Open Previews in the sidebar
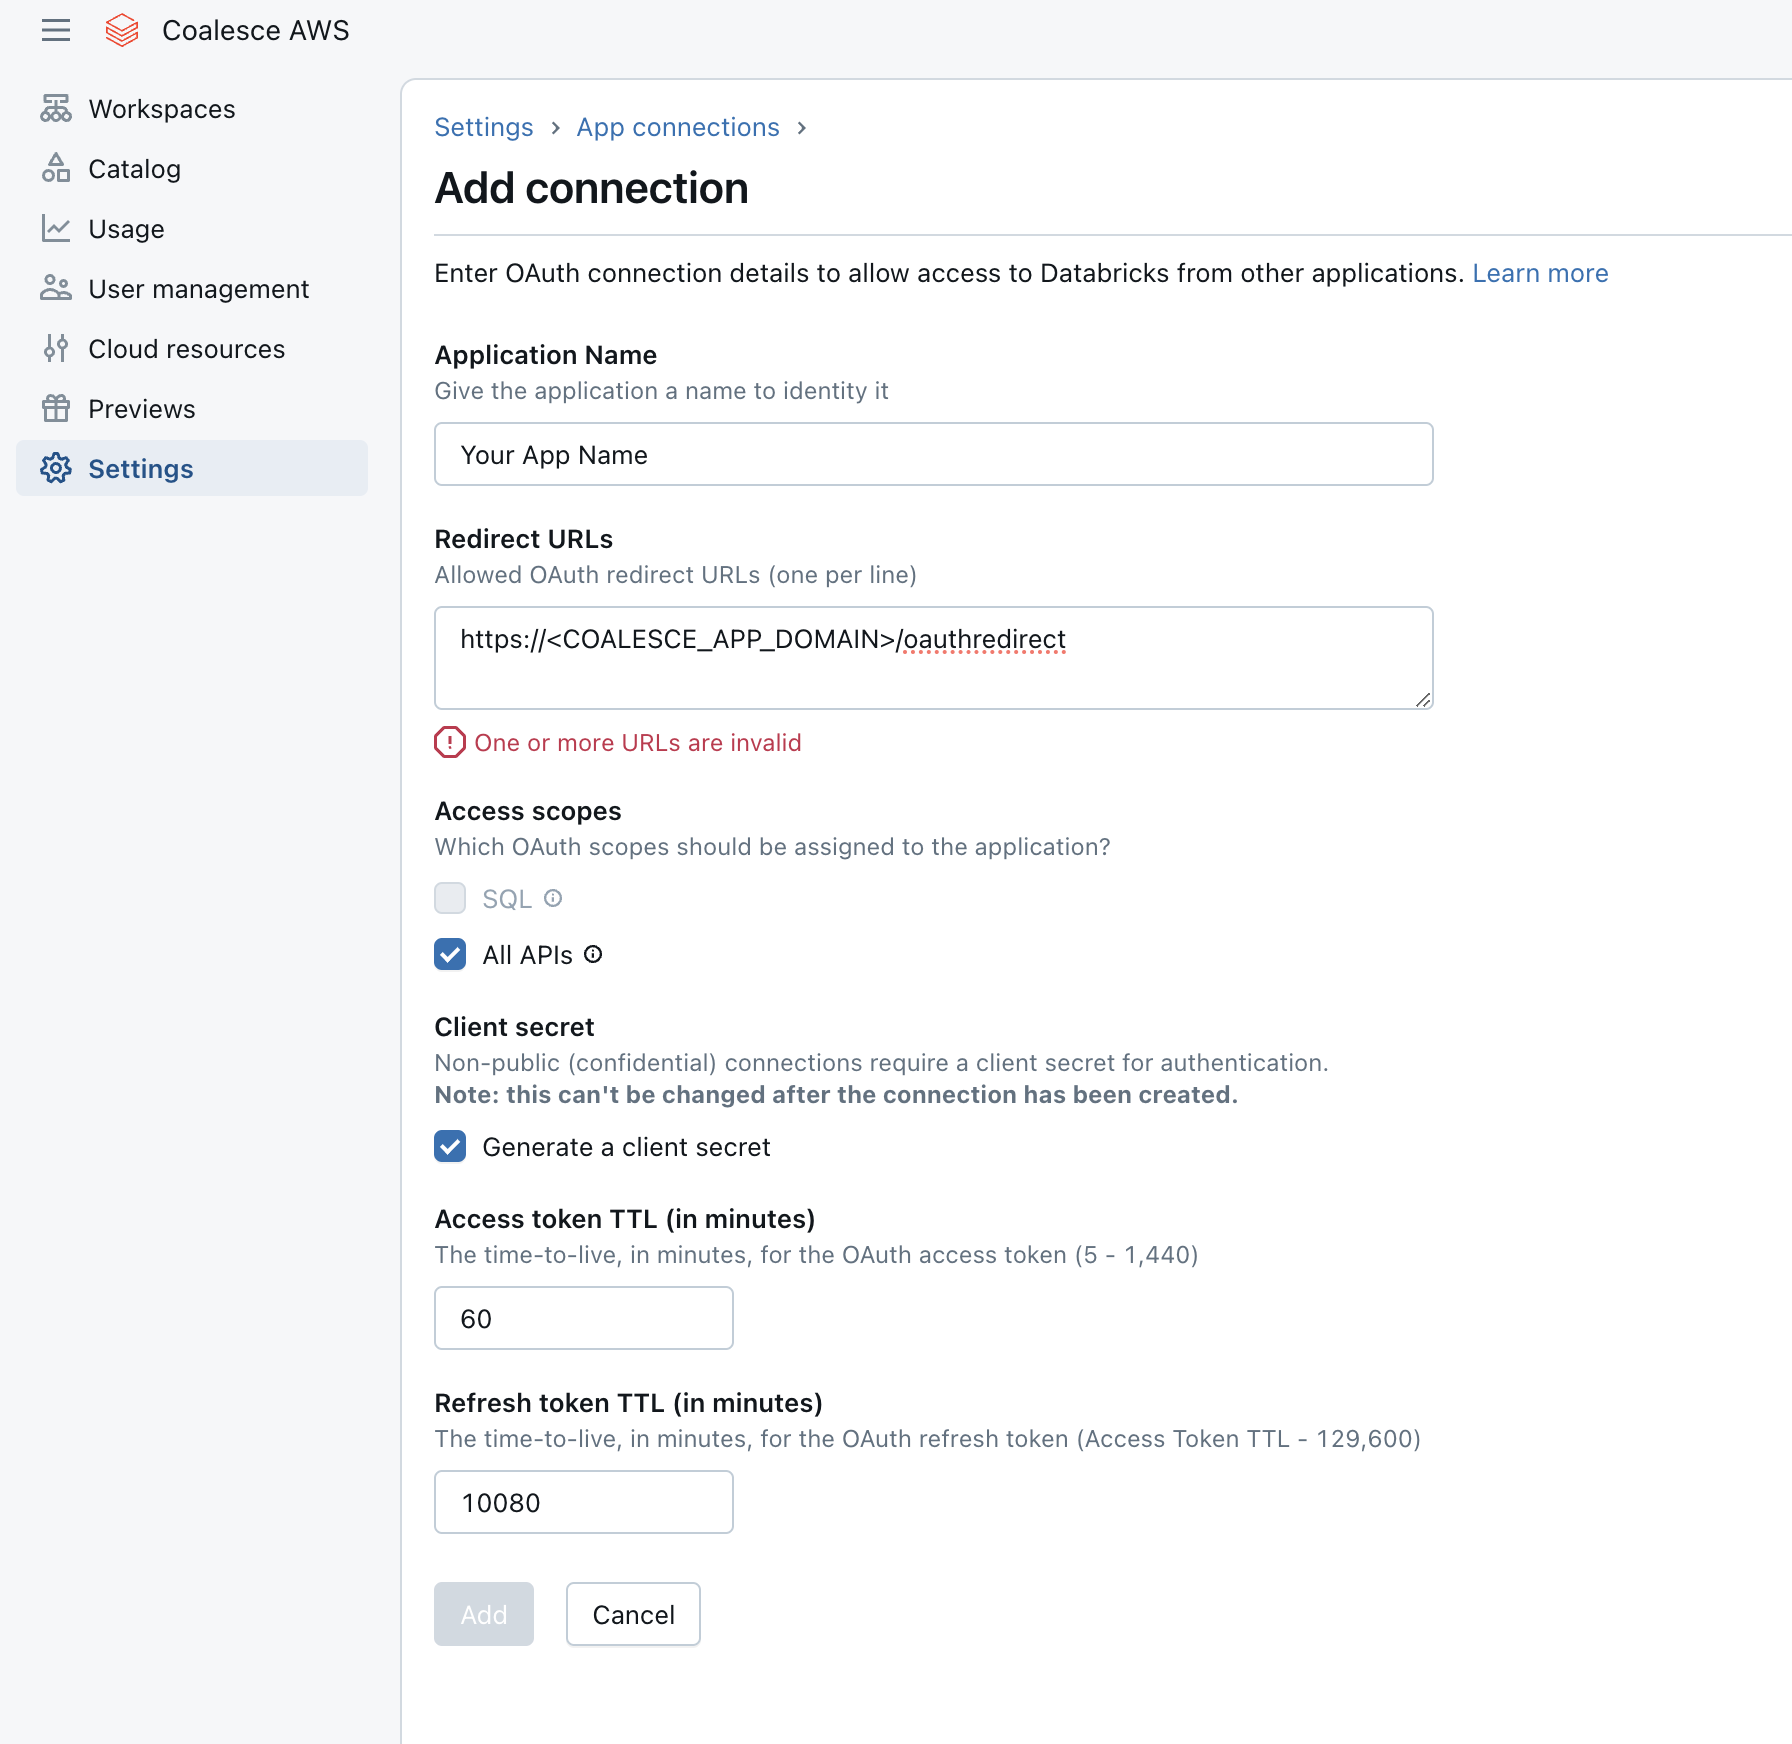The image size is (1792, 1744). coord(192,408)
